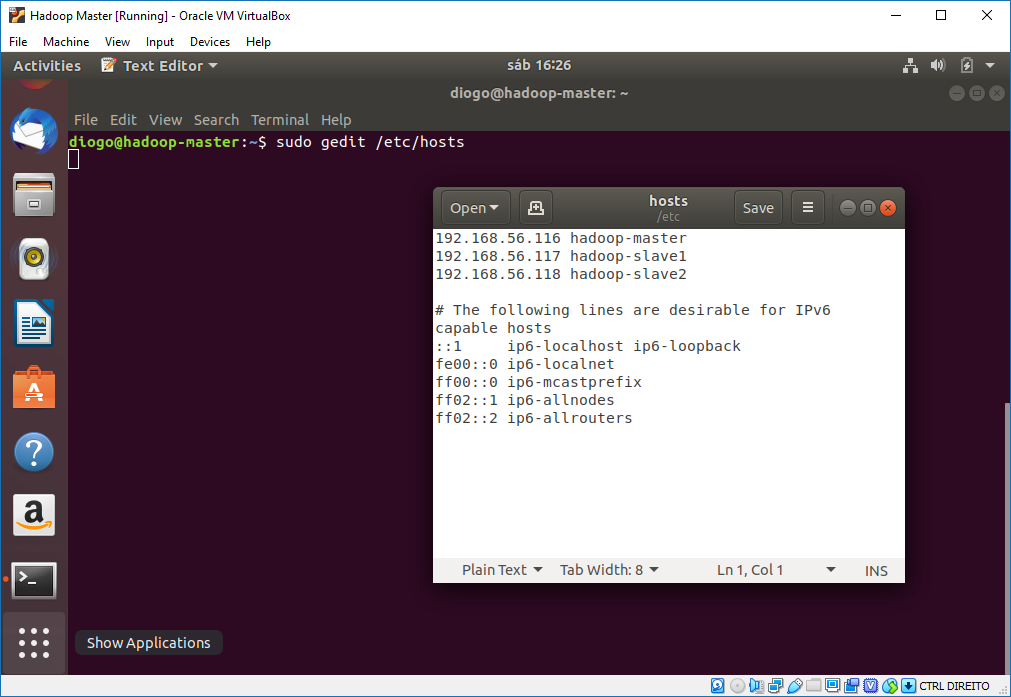Open the Devices menu in VirtualBox
1011x697 pixels.
(209, 42)
